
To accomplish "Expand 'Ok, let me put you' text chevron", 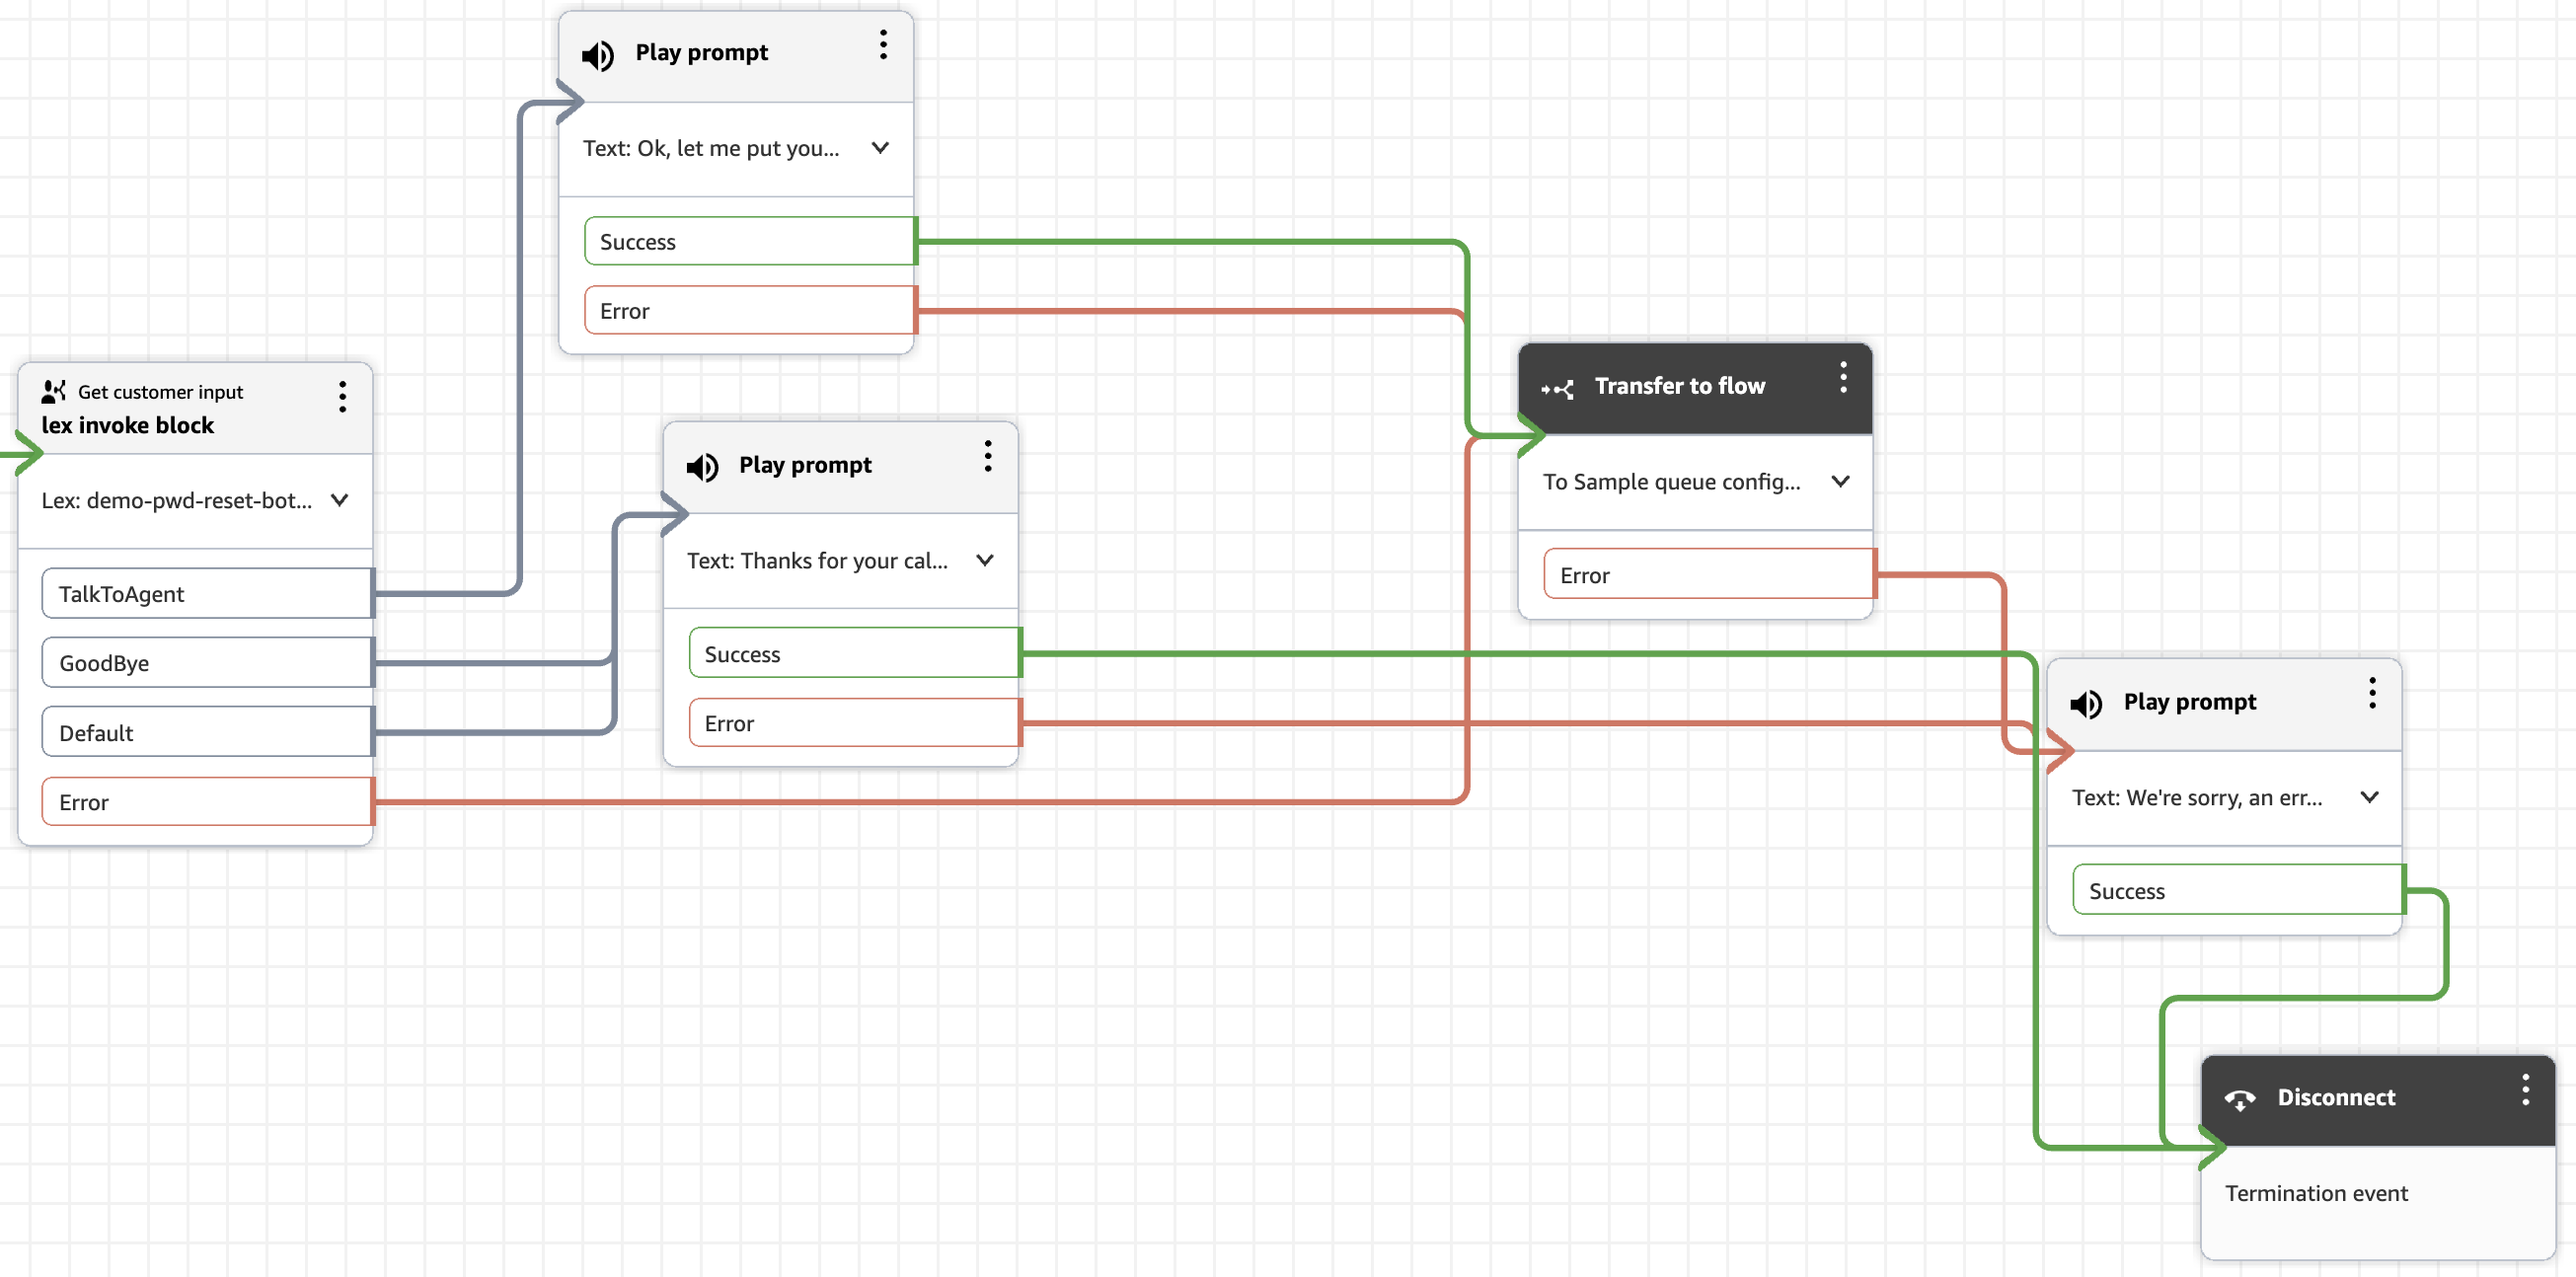I will coord(880,148).
